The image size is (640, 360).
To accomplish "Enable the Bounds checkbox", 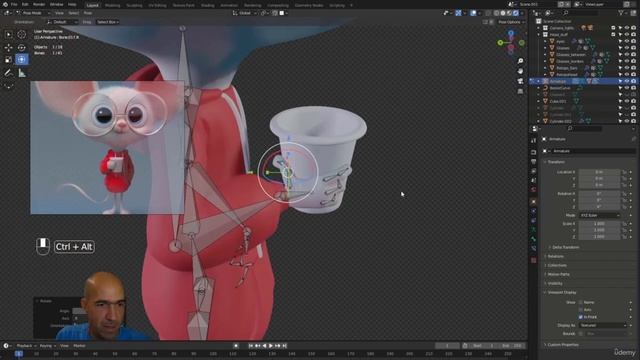I will (x=580, y=333).
